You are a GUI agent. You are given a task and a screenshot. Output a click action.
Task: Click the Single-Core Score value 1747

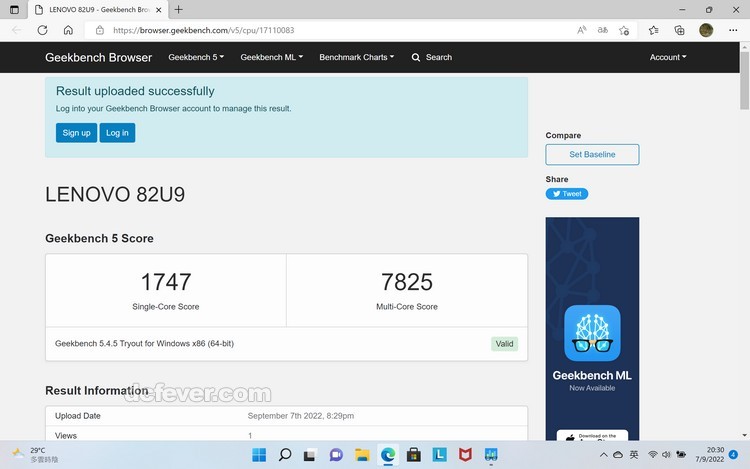166,282
